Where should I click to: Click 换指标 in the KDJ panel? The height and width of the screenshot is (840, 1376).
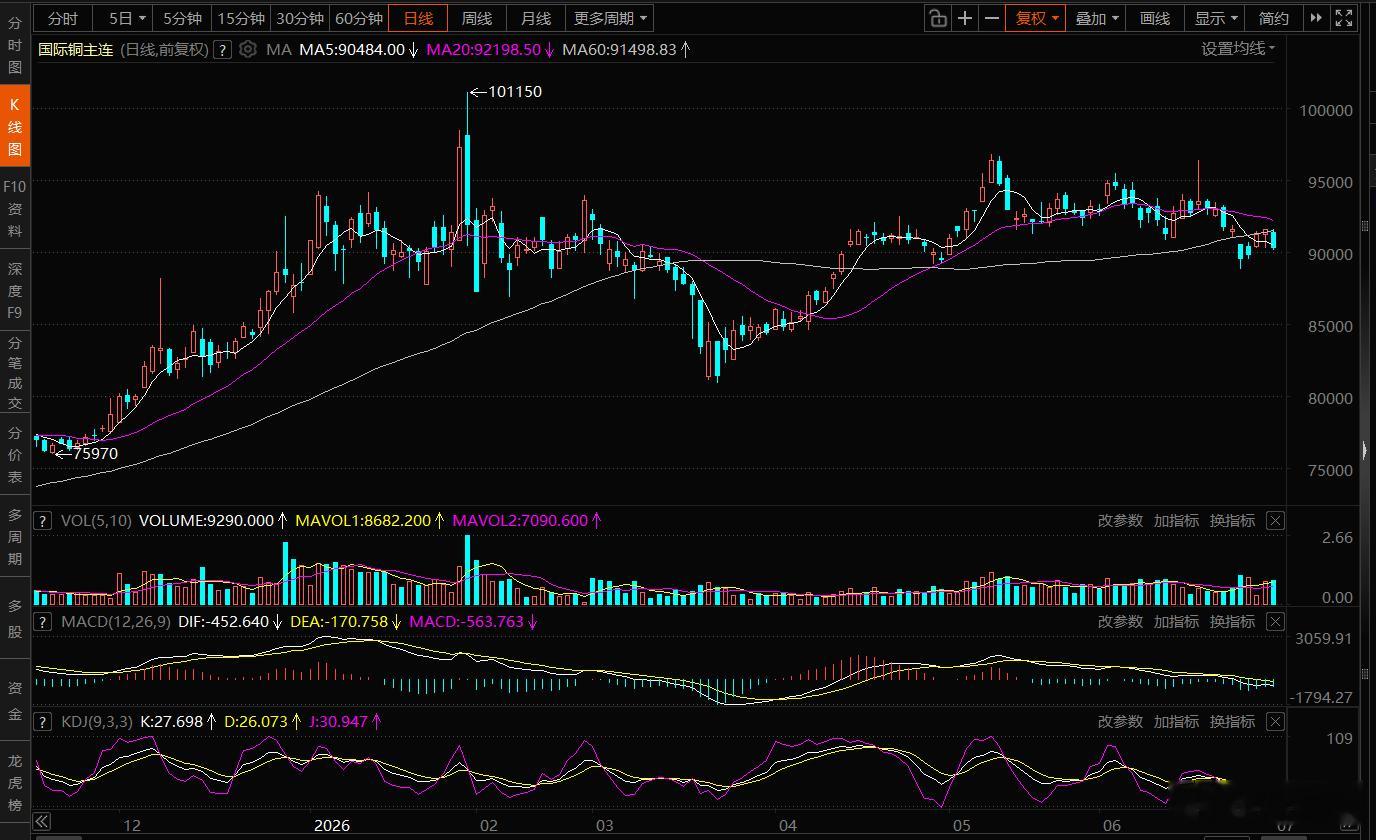tap(1232, 721)
